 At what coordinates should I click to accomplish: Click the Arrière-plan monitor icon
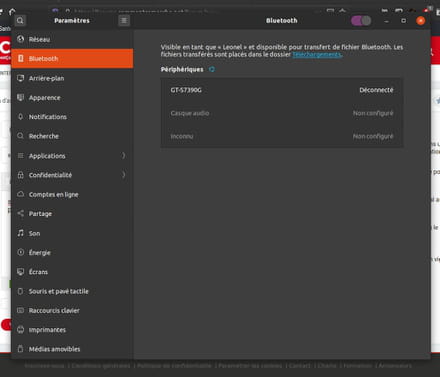pos(21,78)
